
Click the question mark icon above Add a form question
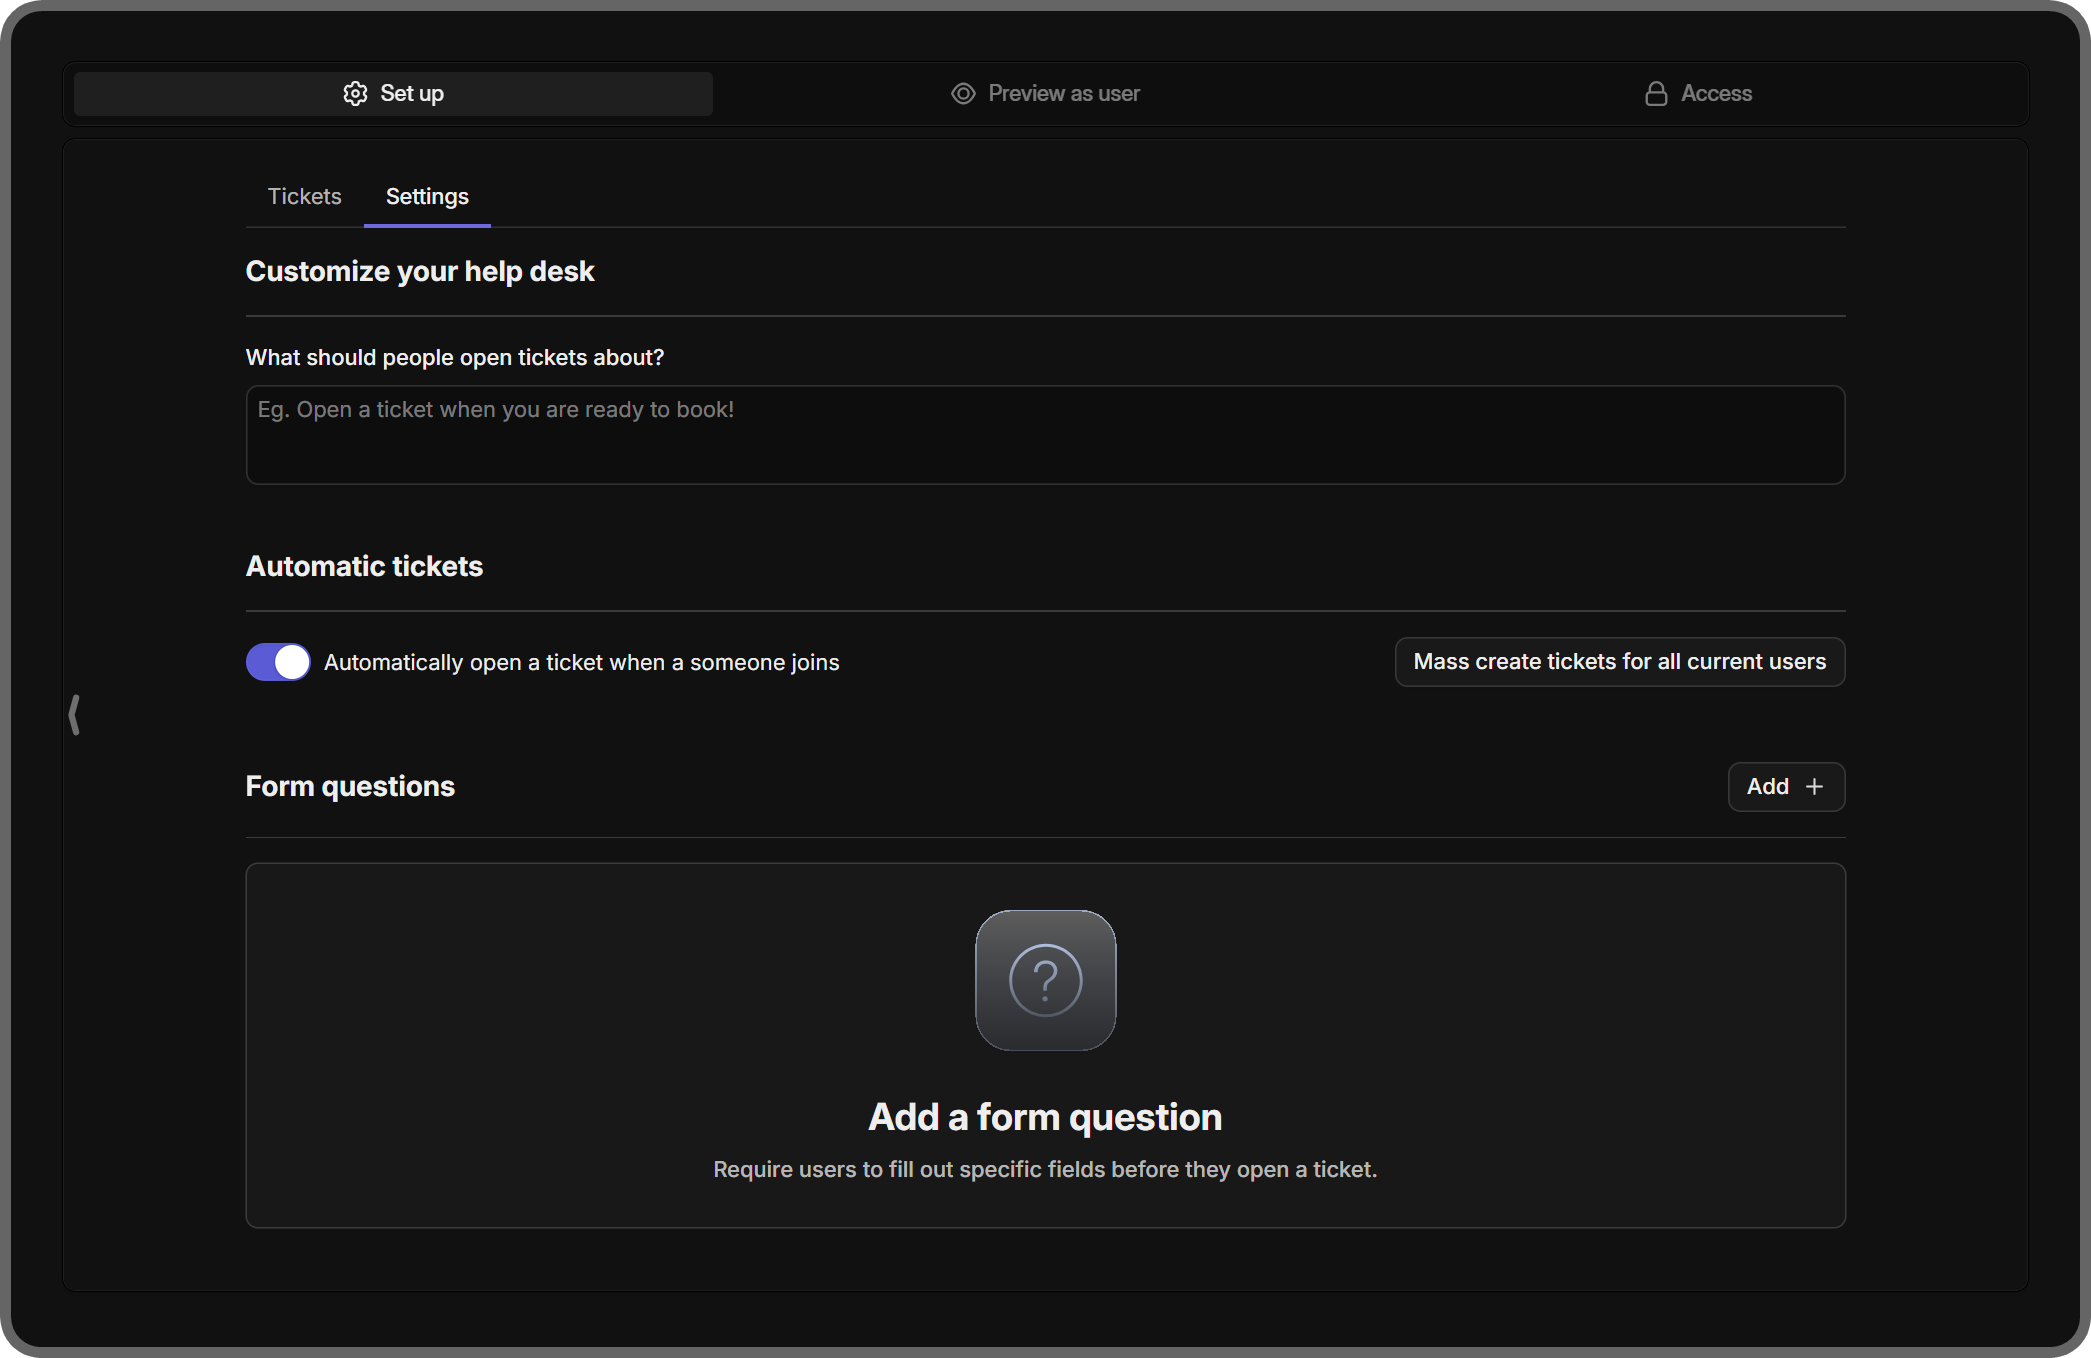[x=1045, y=980]
